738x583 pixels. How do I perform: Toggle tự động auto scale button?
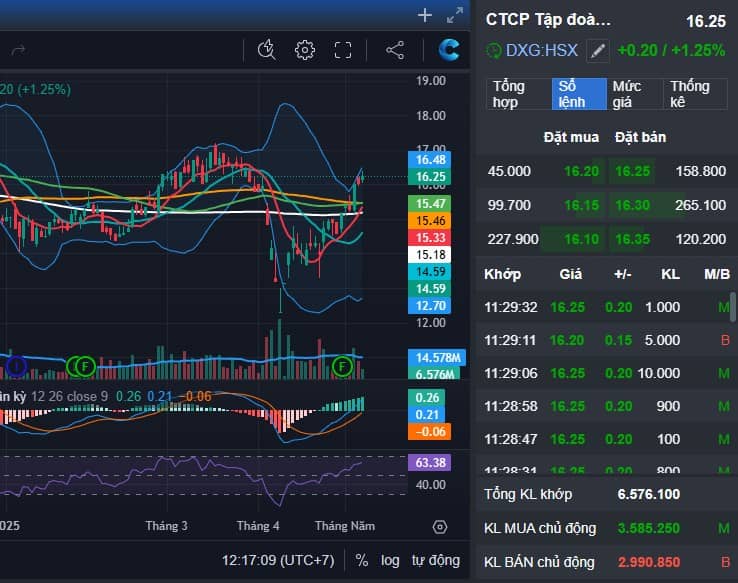[436, 560]
